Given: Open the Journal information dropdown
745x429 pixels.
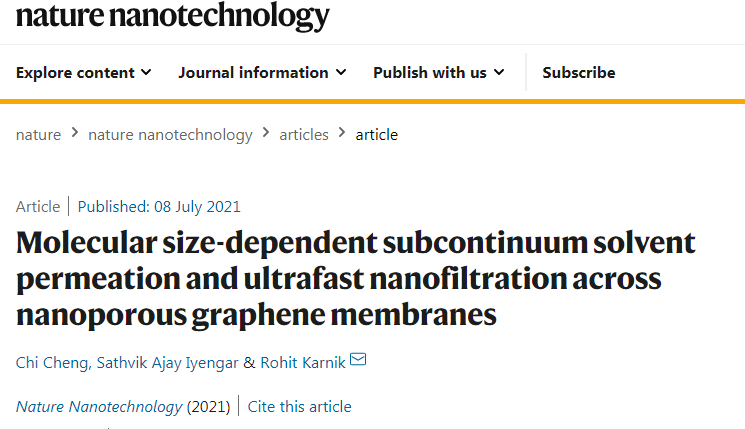Looking at the screenshot, I should pyautogui.click(x=262, y=72).
